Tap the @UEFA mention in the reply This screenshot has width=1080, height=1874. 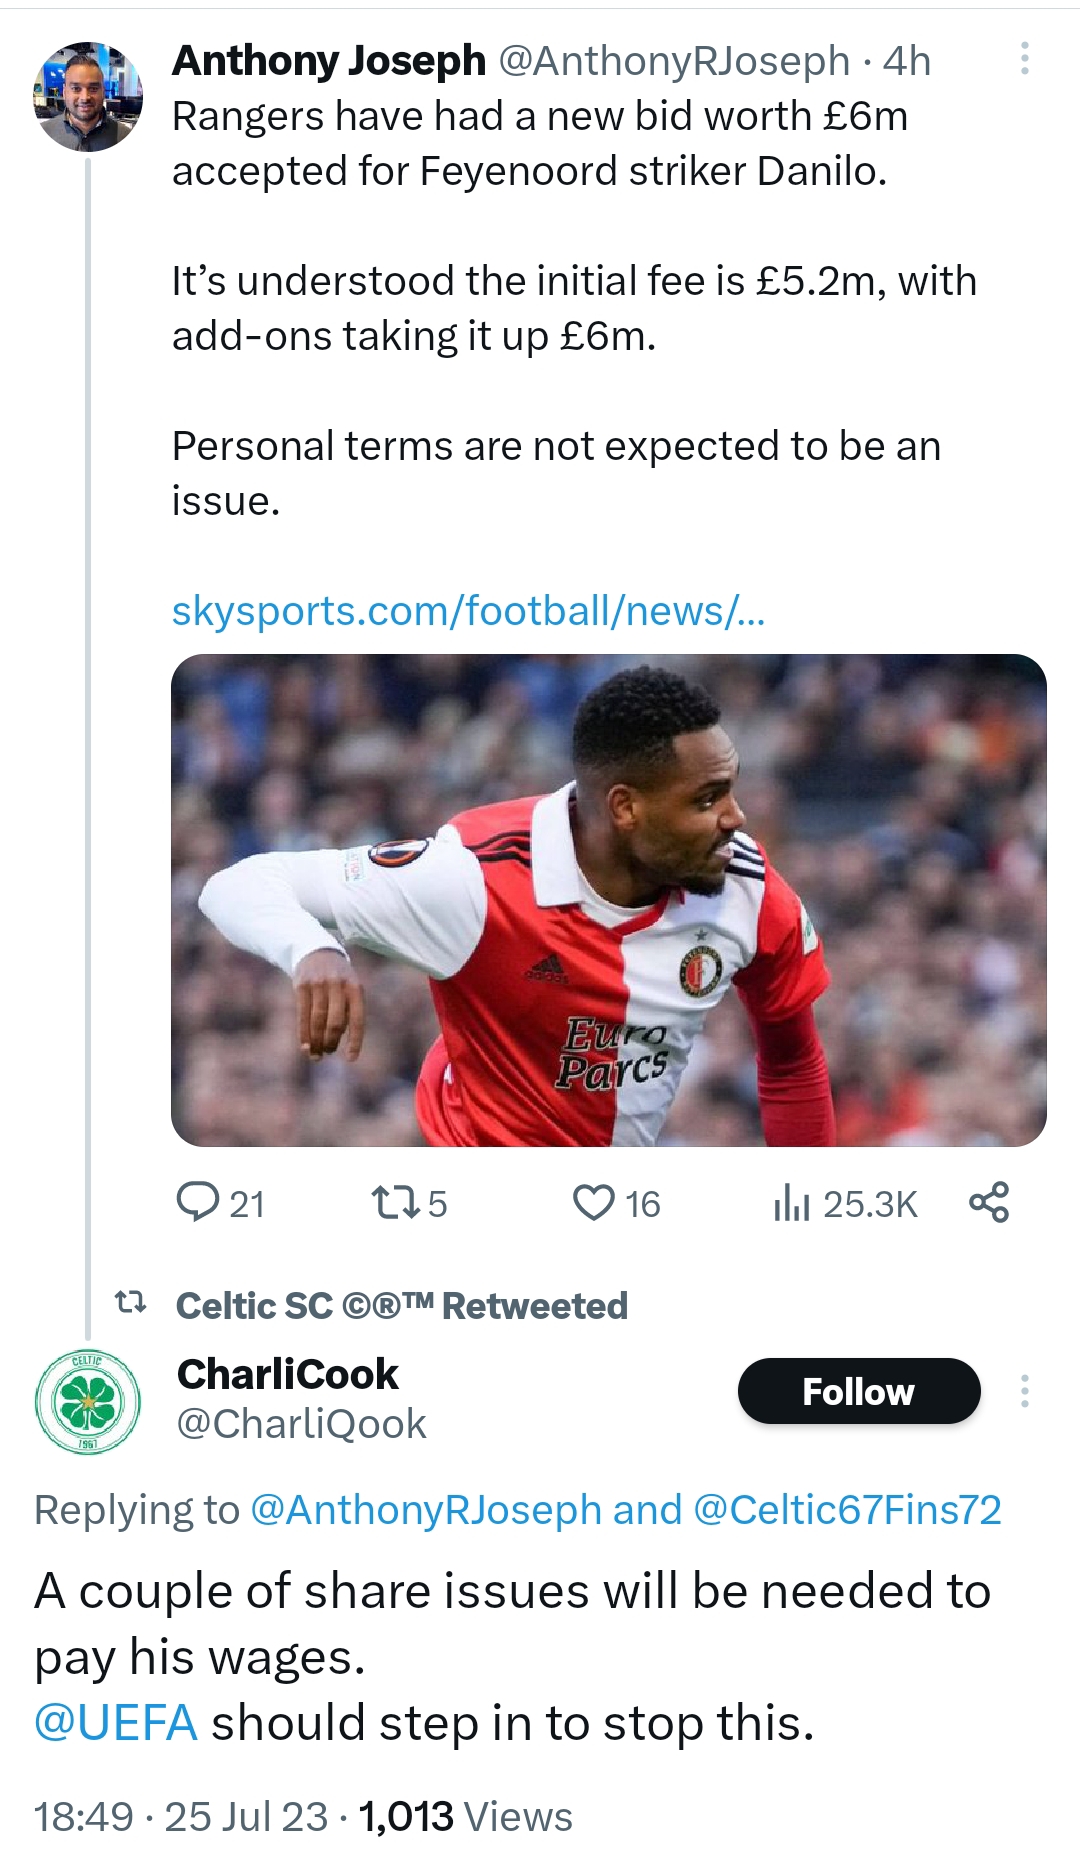click(x=116, y=1722)
